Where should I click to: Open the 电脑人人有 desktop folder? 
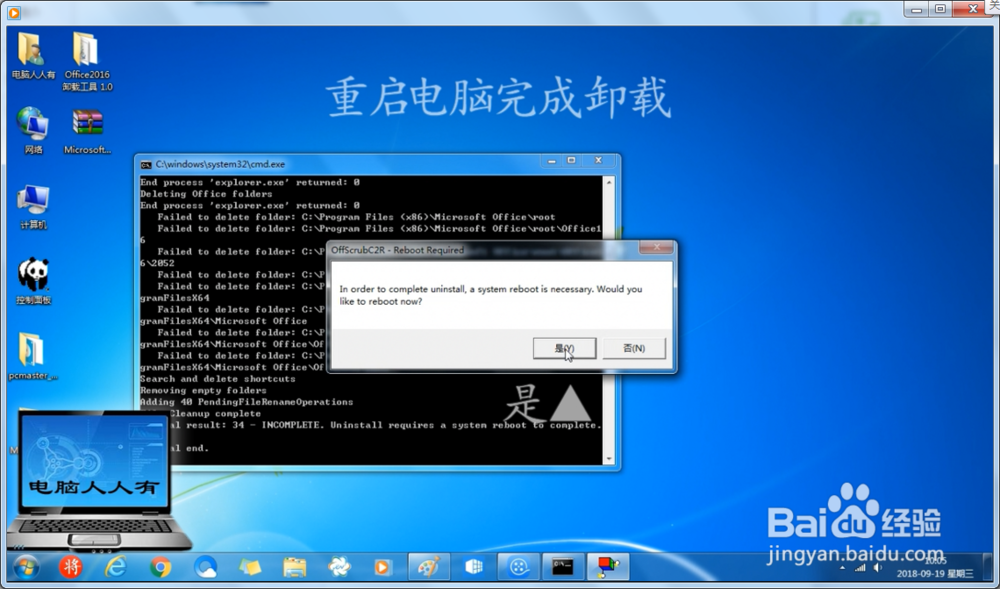pyautogui.click(x=33, y=56)
